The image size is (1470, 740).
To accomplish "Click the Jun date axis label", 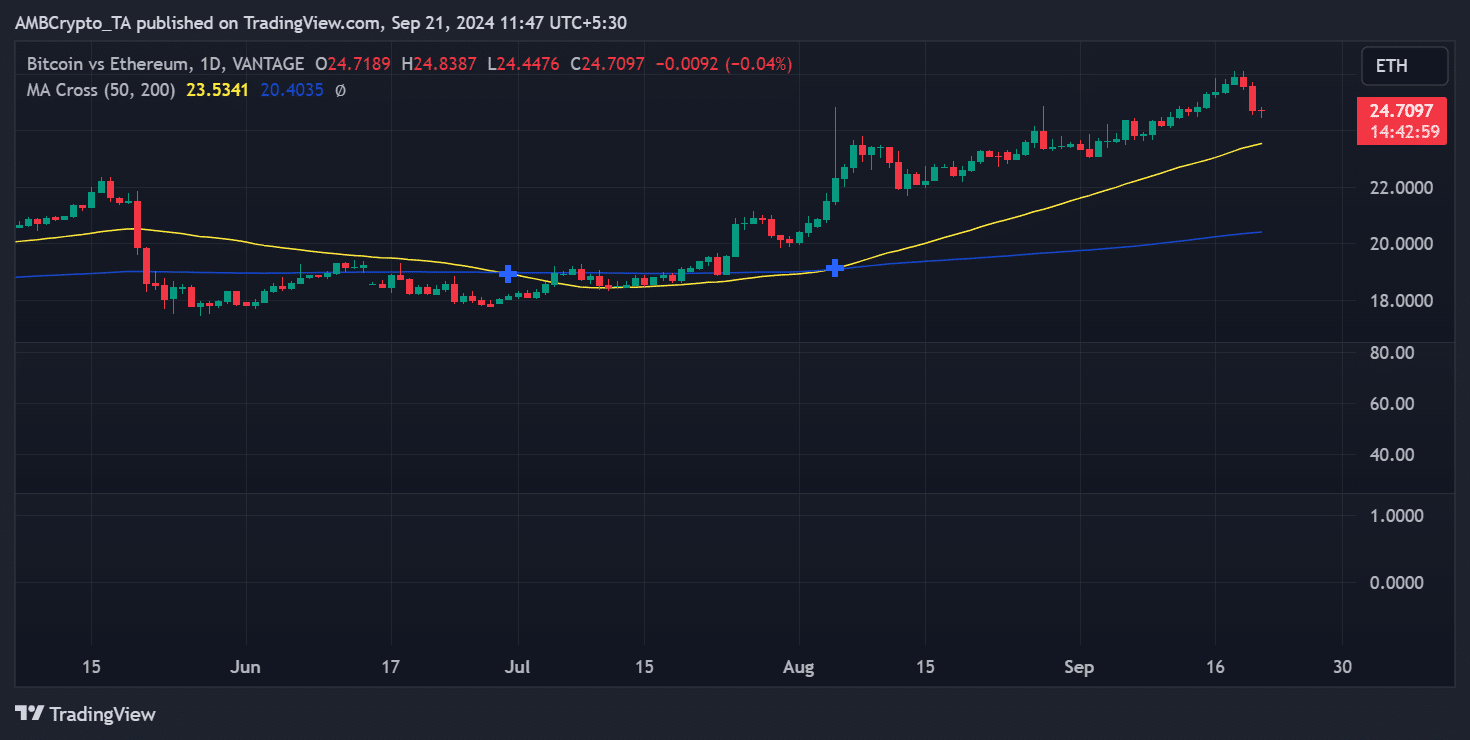I will tap(245, 667).
